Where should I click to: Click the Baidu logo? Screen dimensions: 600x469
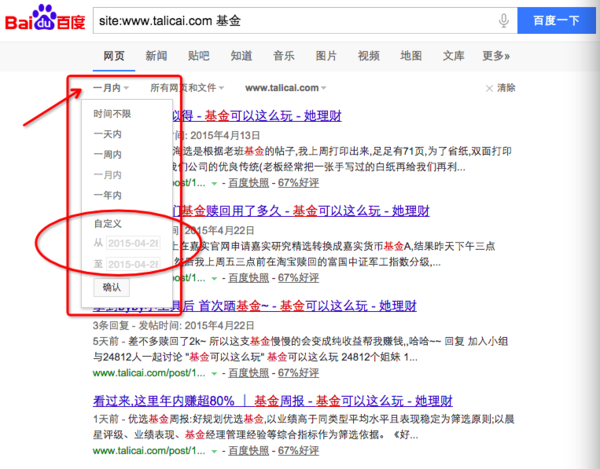[45, 18]
